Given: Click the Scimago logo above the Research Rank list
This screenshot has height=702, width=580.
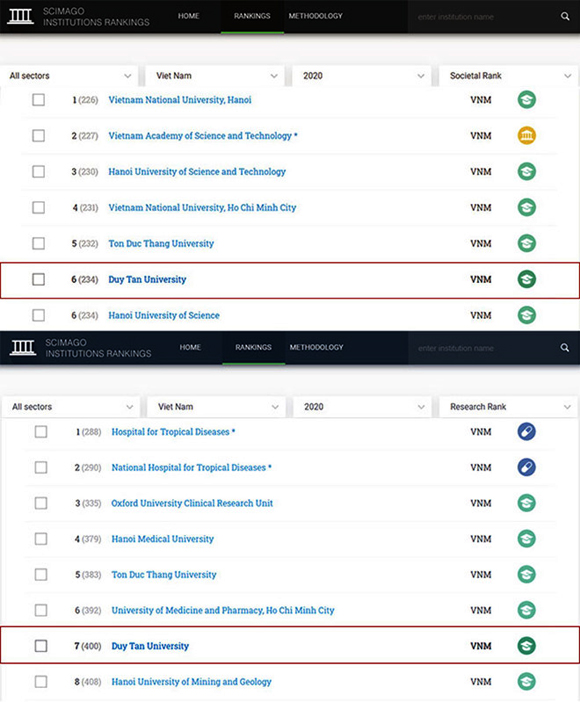Looking at the screenshot, I should [x=23, y=347].
